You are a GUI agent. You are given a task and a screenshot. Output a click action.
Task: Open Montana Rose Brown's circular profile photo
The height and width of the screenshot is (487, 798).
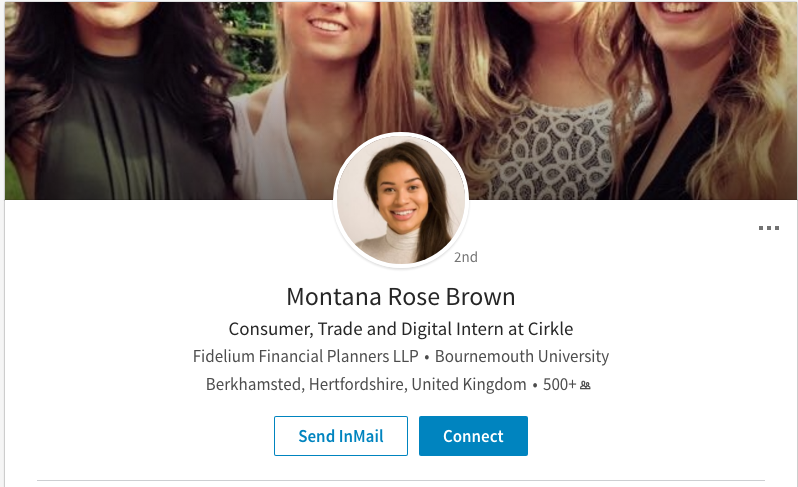[x=401, y=200]
